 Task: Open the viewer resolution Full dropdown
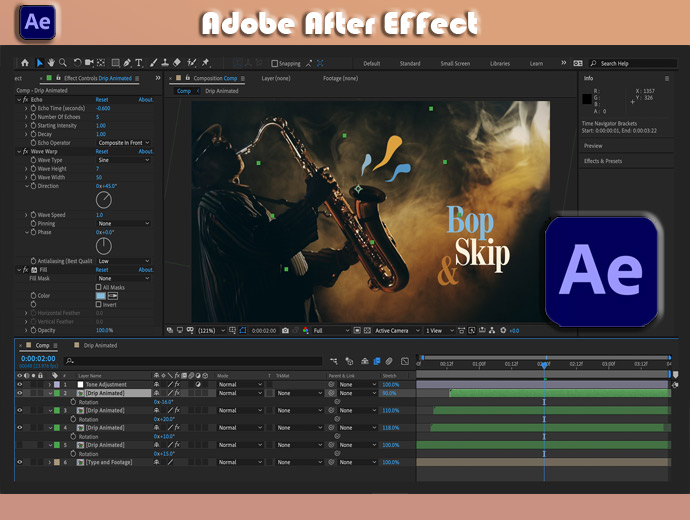[331, 330]
